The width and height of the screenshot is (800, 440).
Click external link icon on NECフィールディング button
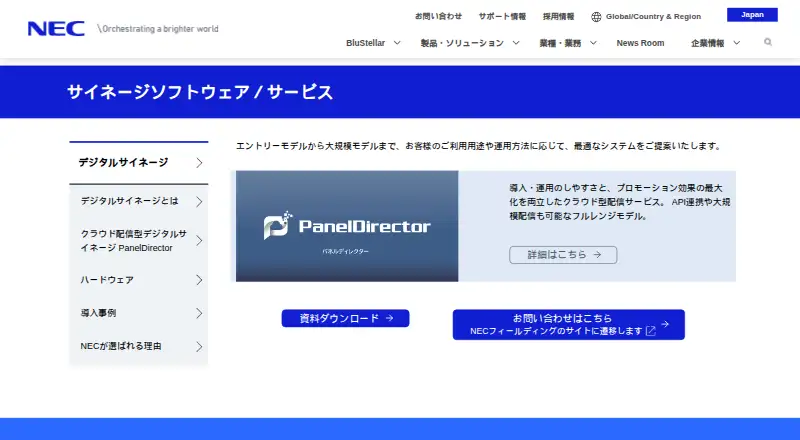pyautogui.click(x=651, y=331)
